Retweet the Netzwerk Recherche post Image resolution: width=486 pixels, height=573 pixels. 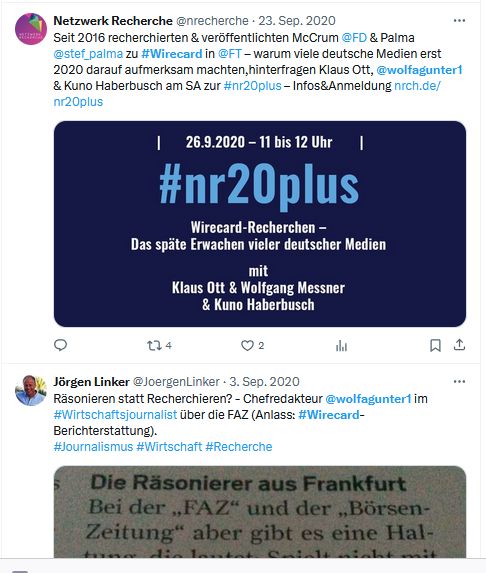[x=159, y=345]
